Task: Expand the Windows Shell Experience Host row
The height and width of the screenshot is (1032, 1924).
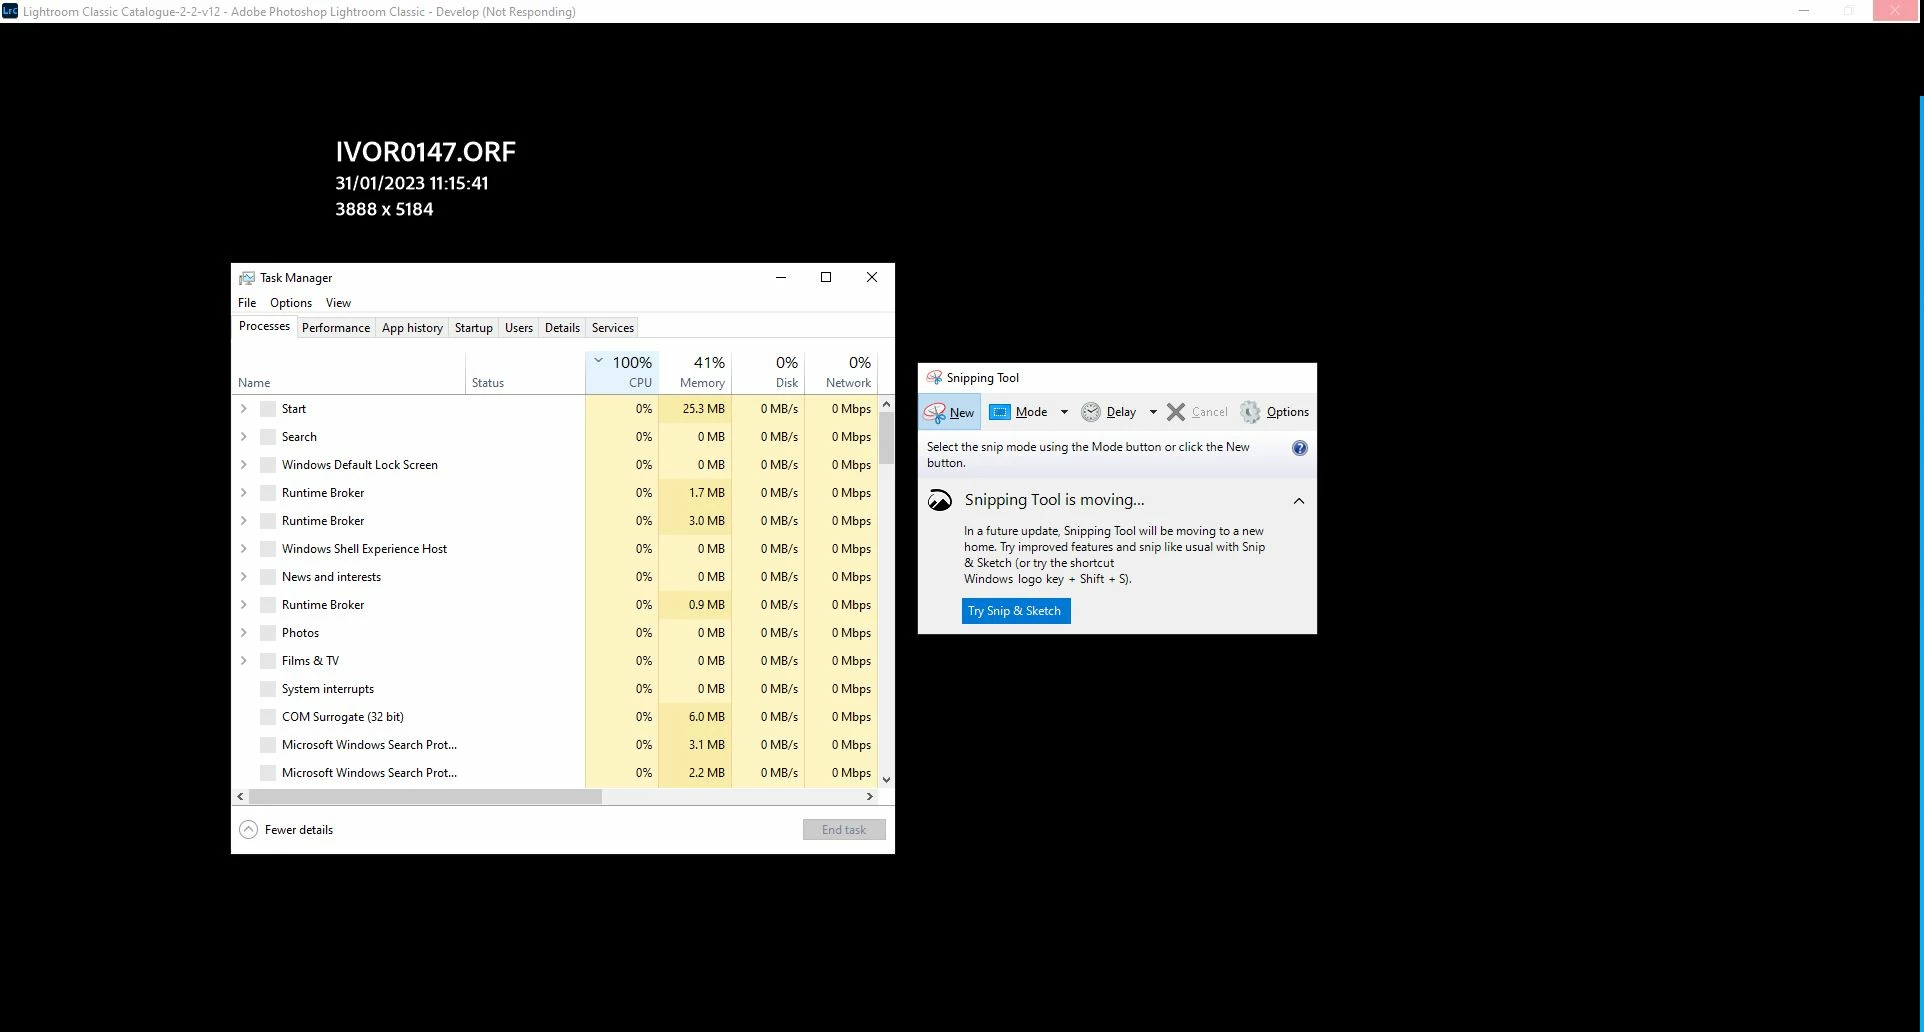Action: pyautogui.click(x=243, y=549)
